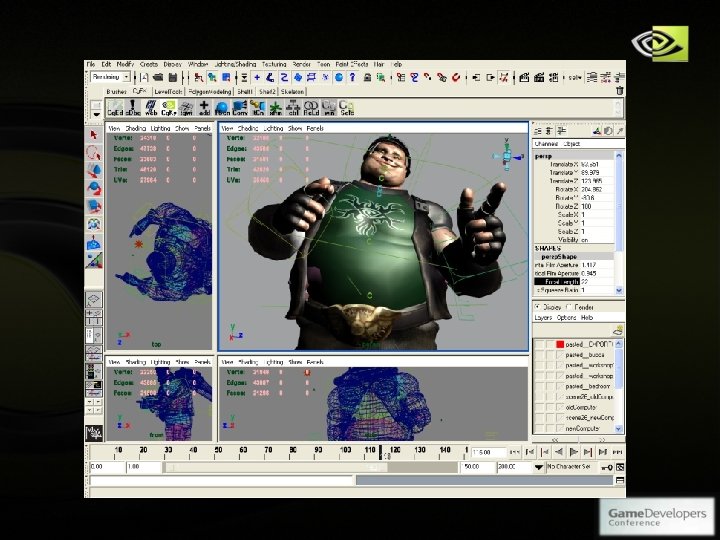Select the Render radio button
Viewport: 720px width, 540px height.
point(569,307)
